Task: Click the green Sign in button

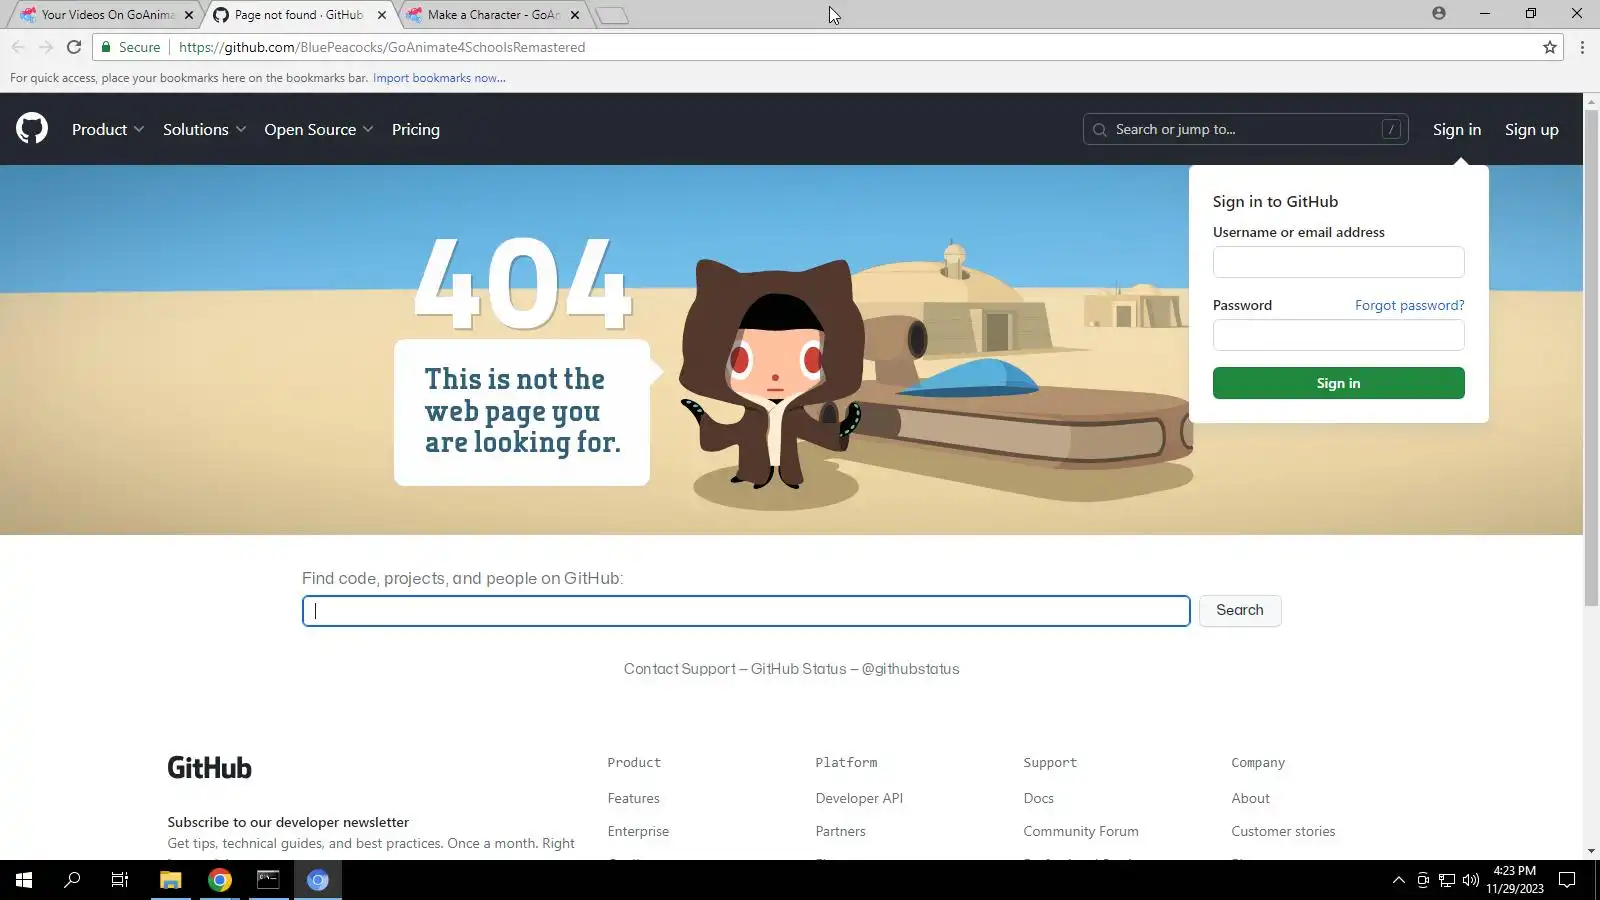Action: [x=1338, y=383]
